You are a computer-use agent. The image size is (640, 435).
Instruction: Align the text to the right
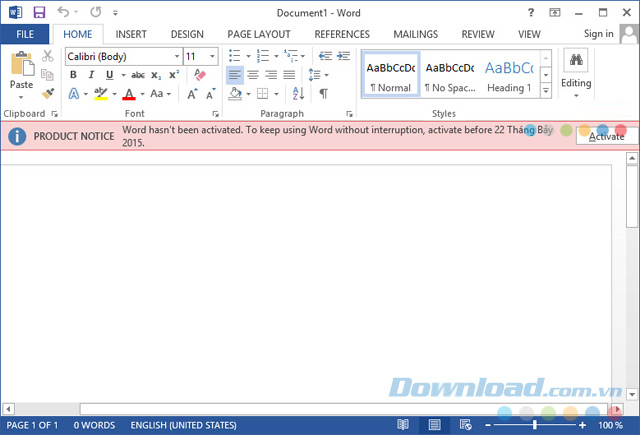[x=271, y=75]
